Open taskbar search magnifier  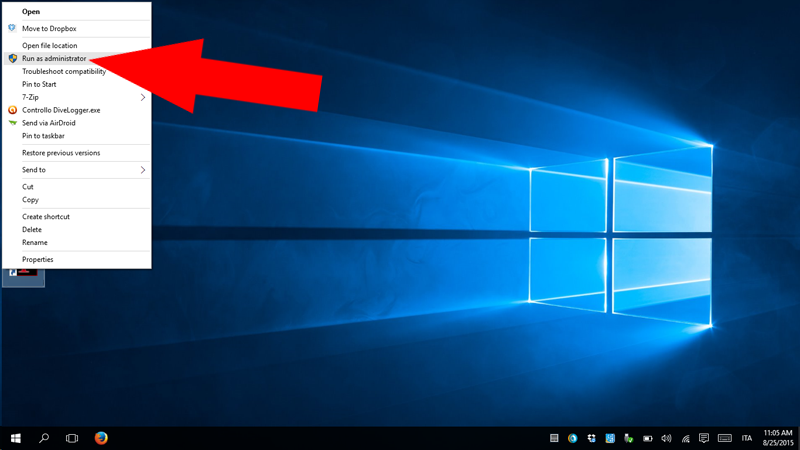coord(44,438)
